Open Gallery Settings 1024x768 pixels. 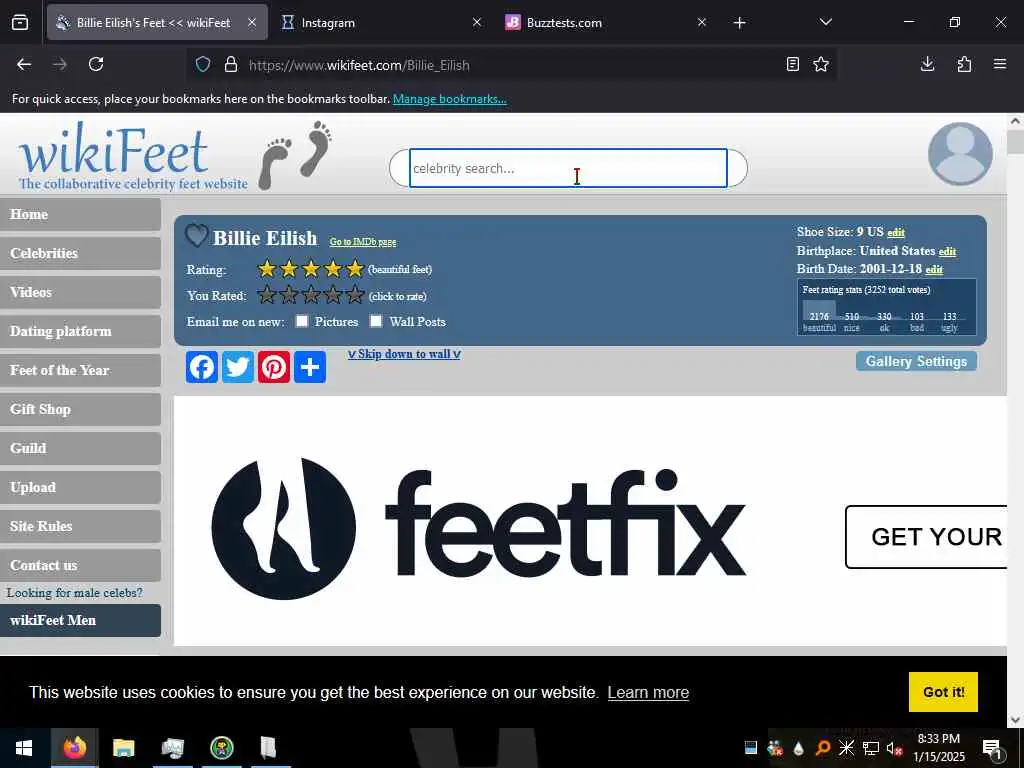(x=916, y=361)
